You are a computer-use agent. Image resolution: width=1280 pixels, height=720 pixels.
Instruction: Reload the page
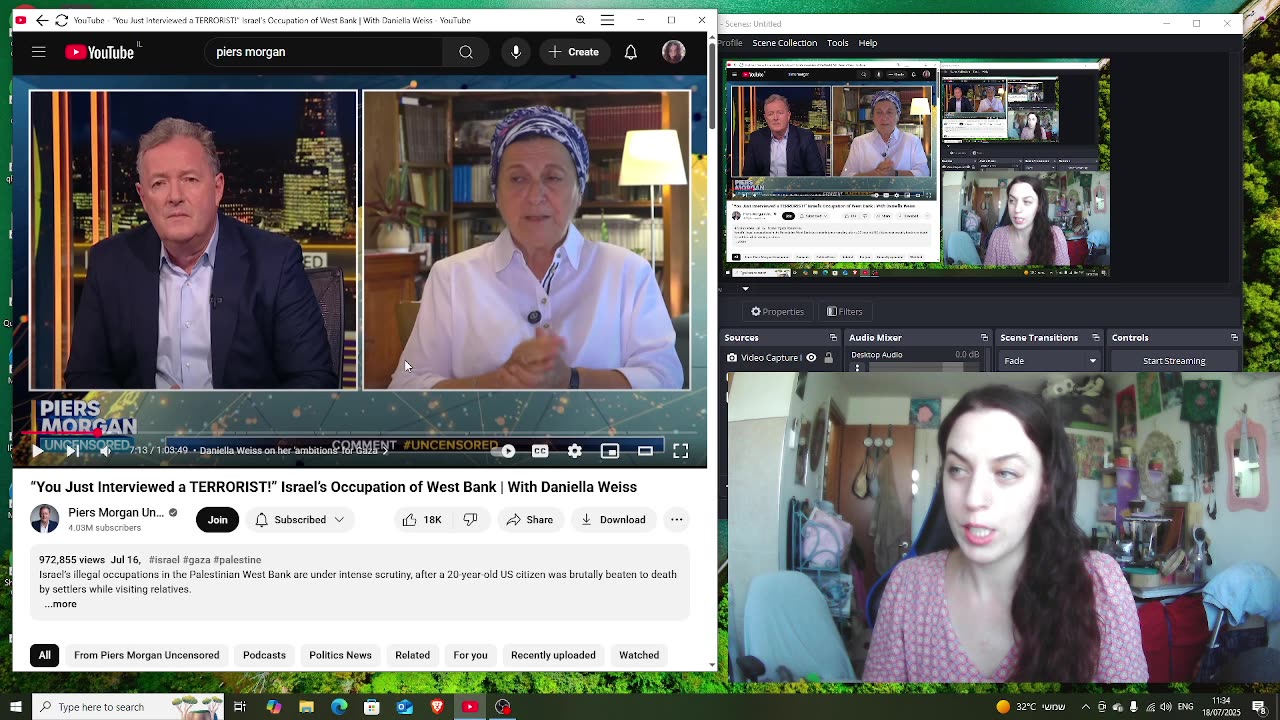pyautogui.click(x=61, y=20)
